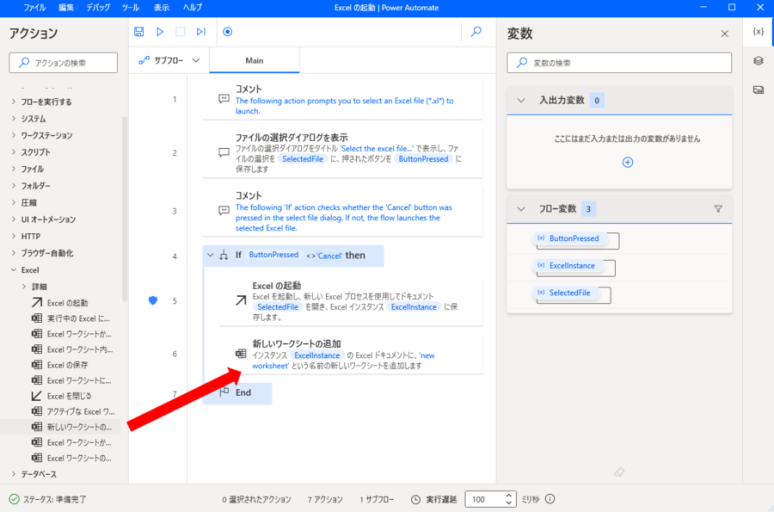The width and height of the screenshot is (774, 512).
Task: Click the ステータス: 準備完了 status text
Action: [54, 499]
